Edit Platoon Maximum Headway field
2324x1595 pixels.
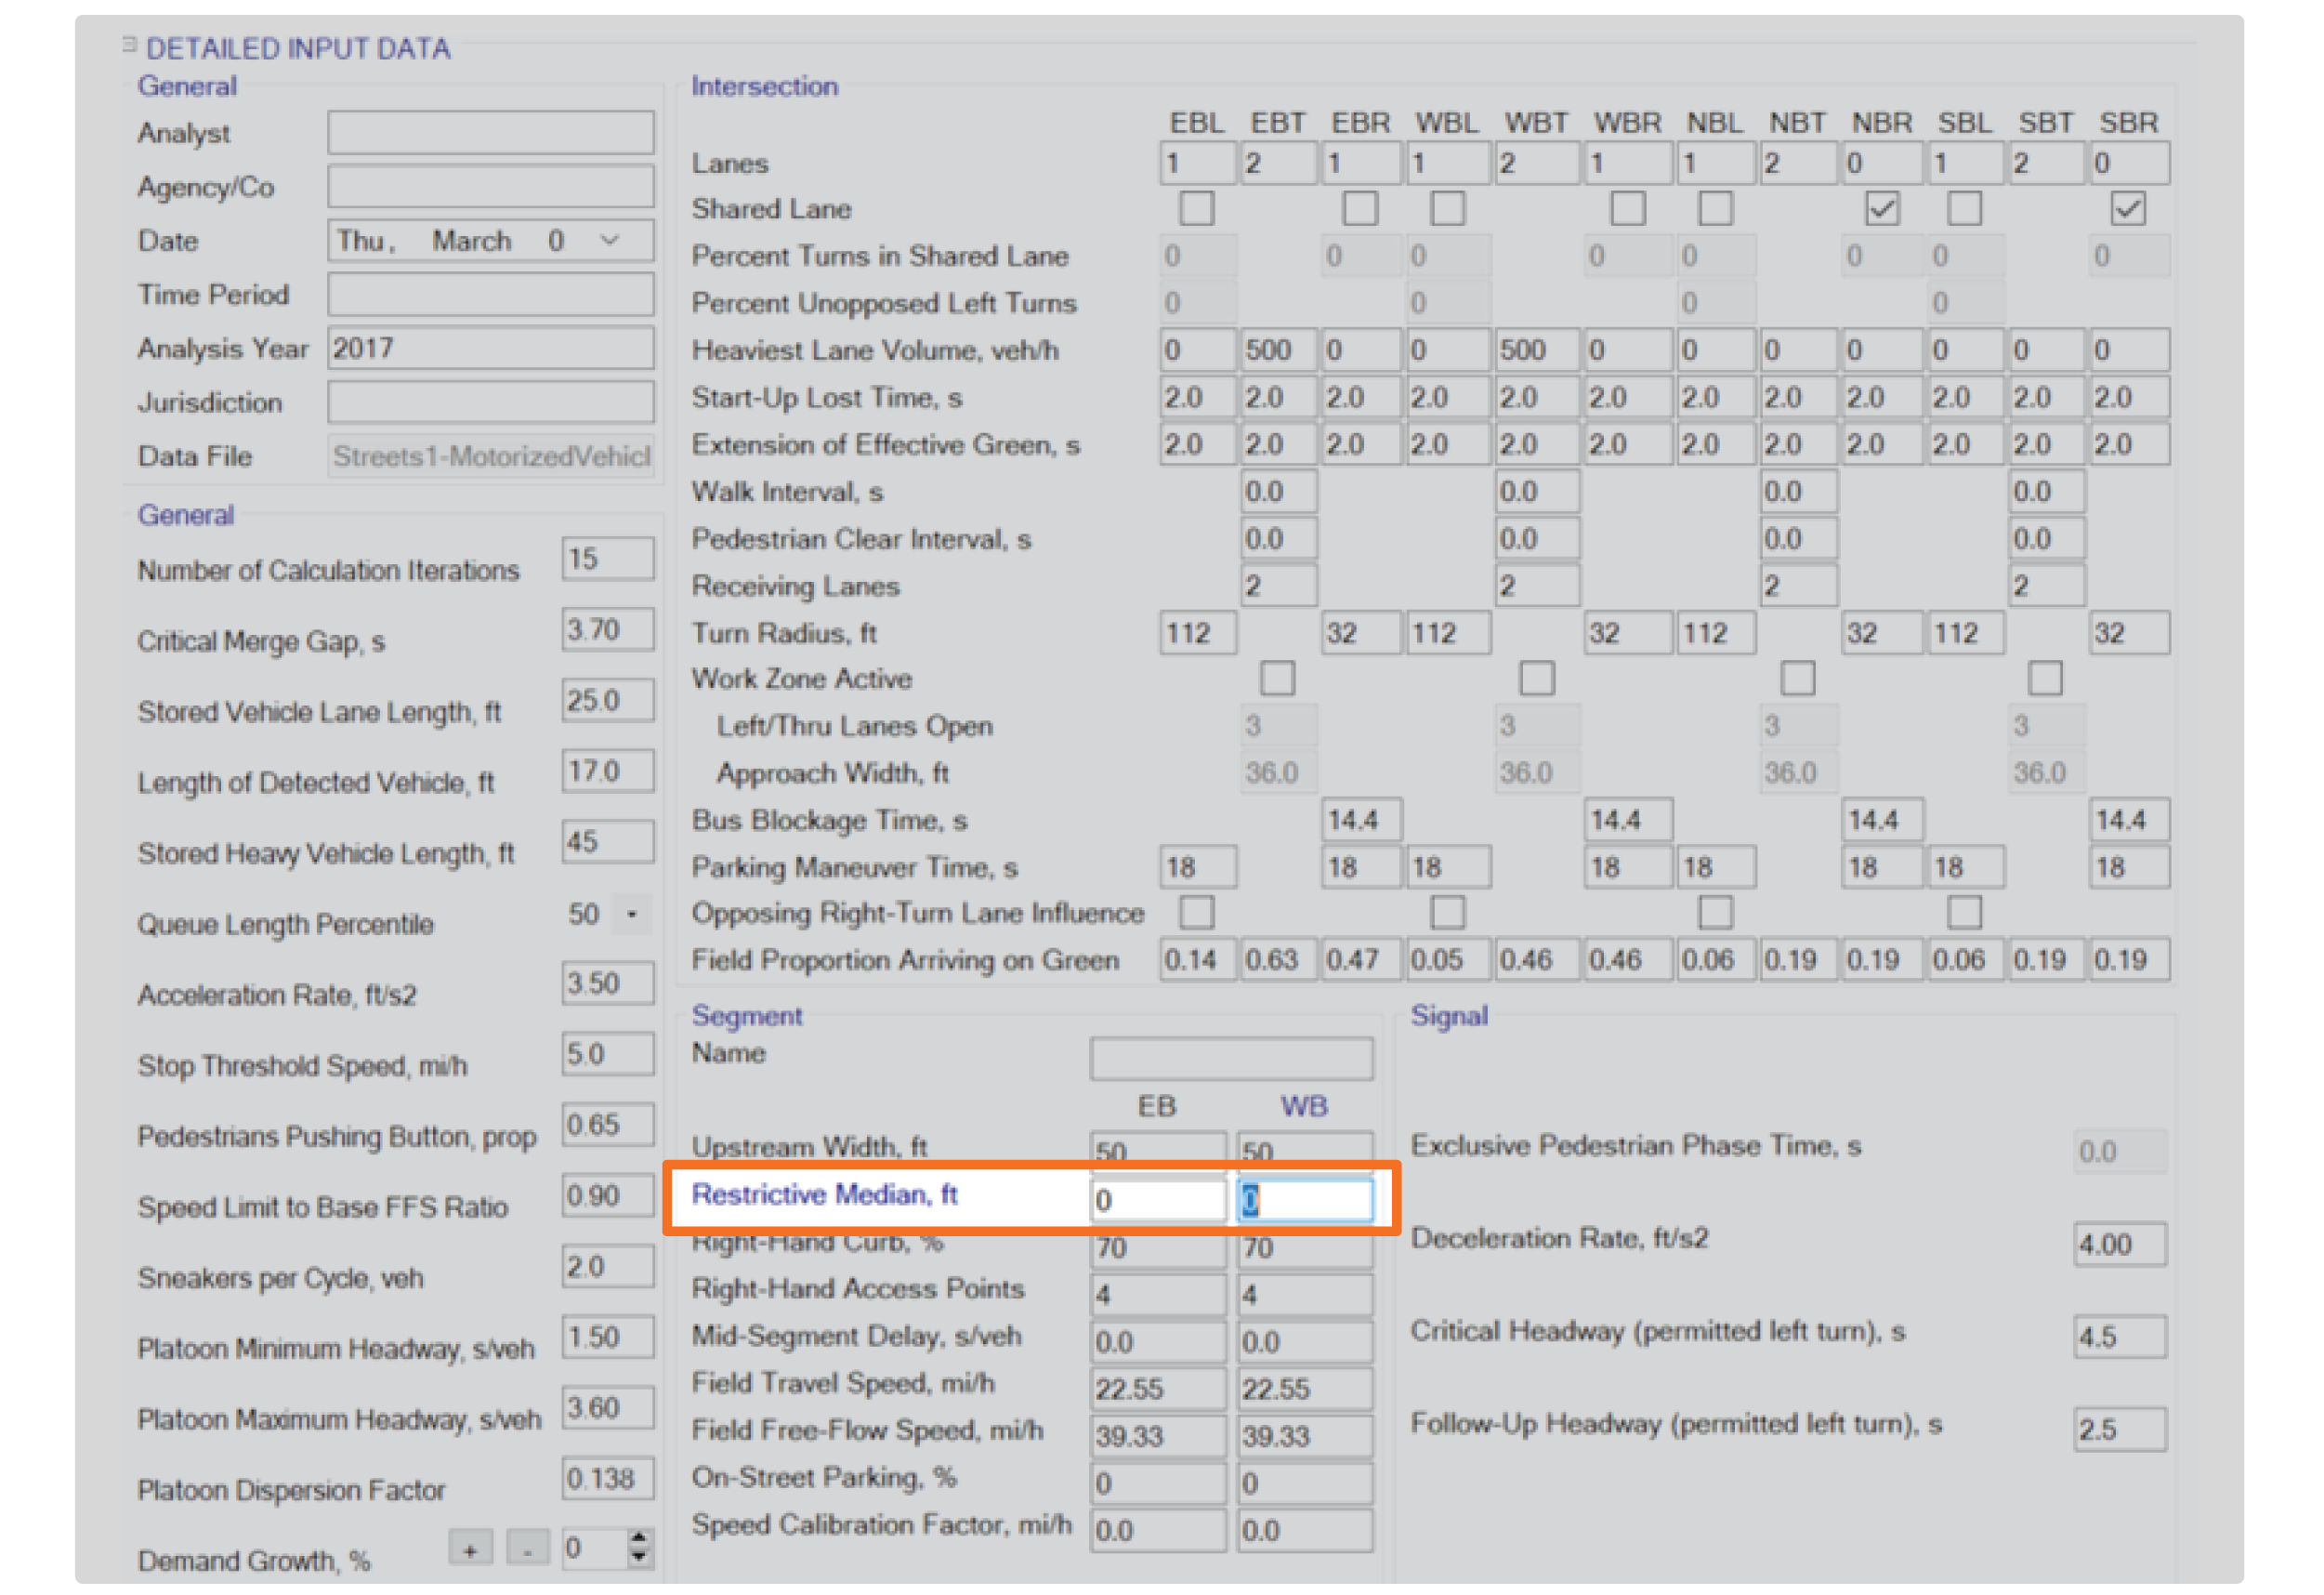click(x=608, y=1407)
